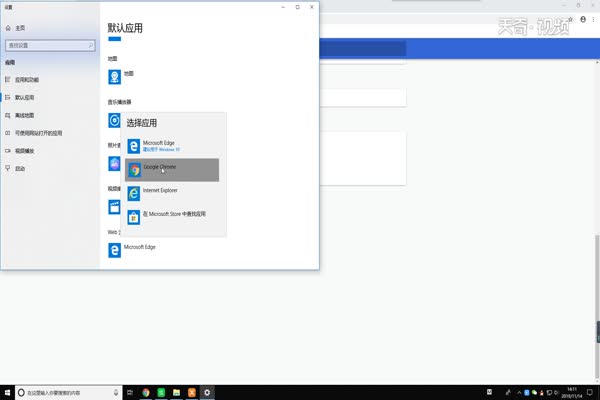Click the video player default app icon
600x400 pixels.
(x=114, y=207)
